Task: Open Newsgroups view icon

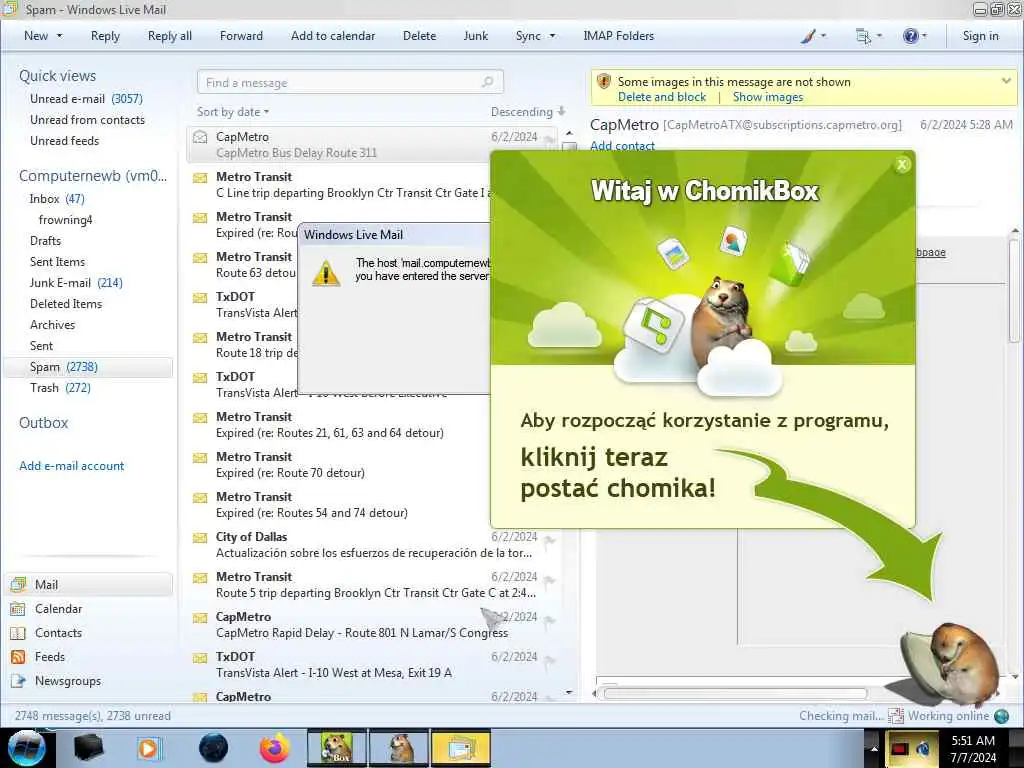Action: pyautogui.click(x=18, y=681)
